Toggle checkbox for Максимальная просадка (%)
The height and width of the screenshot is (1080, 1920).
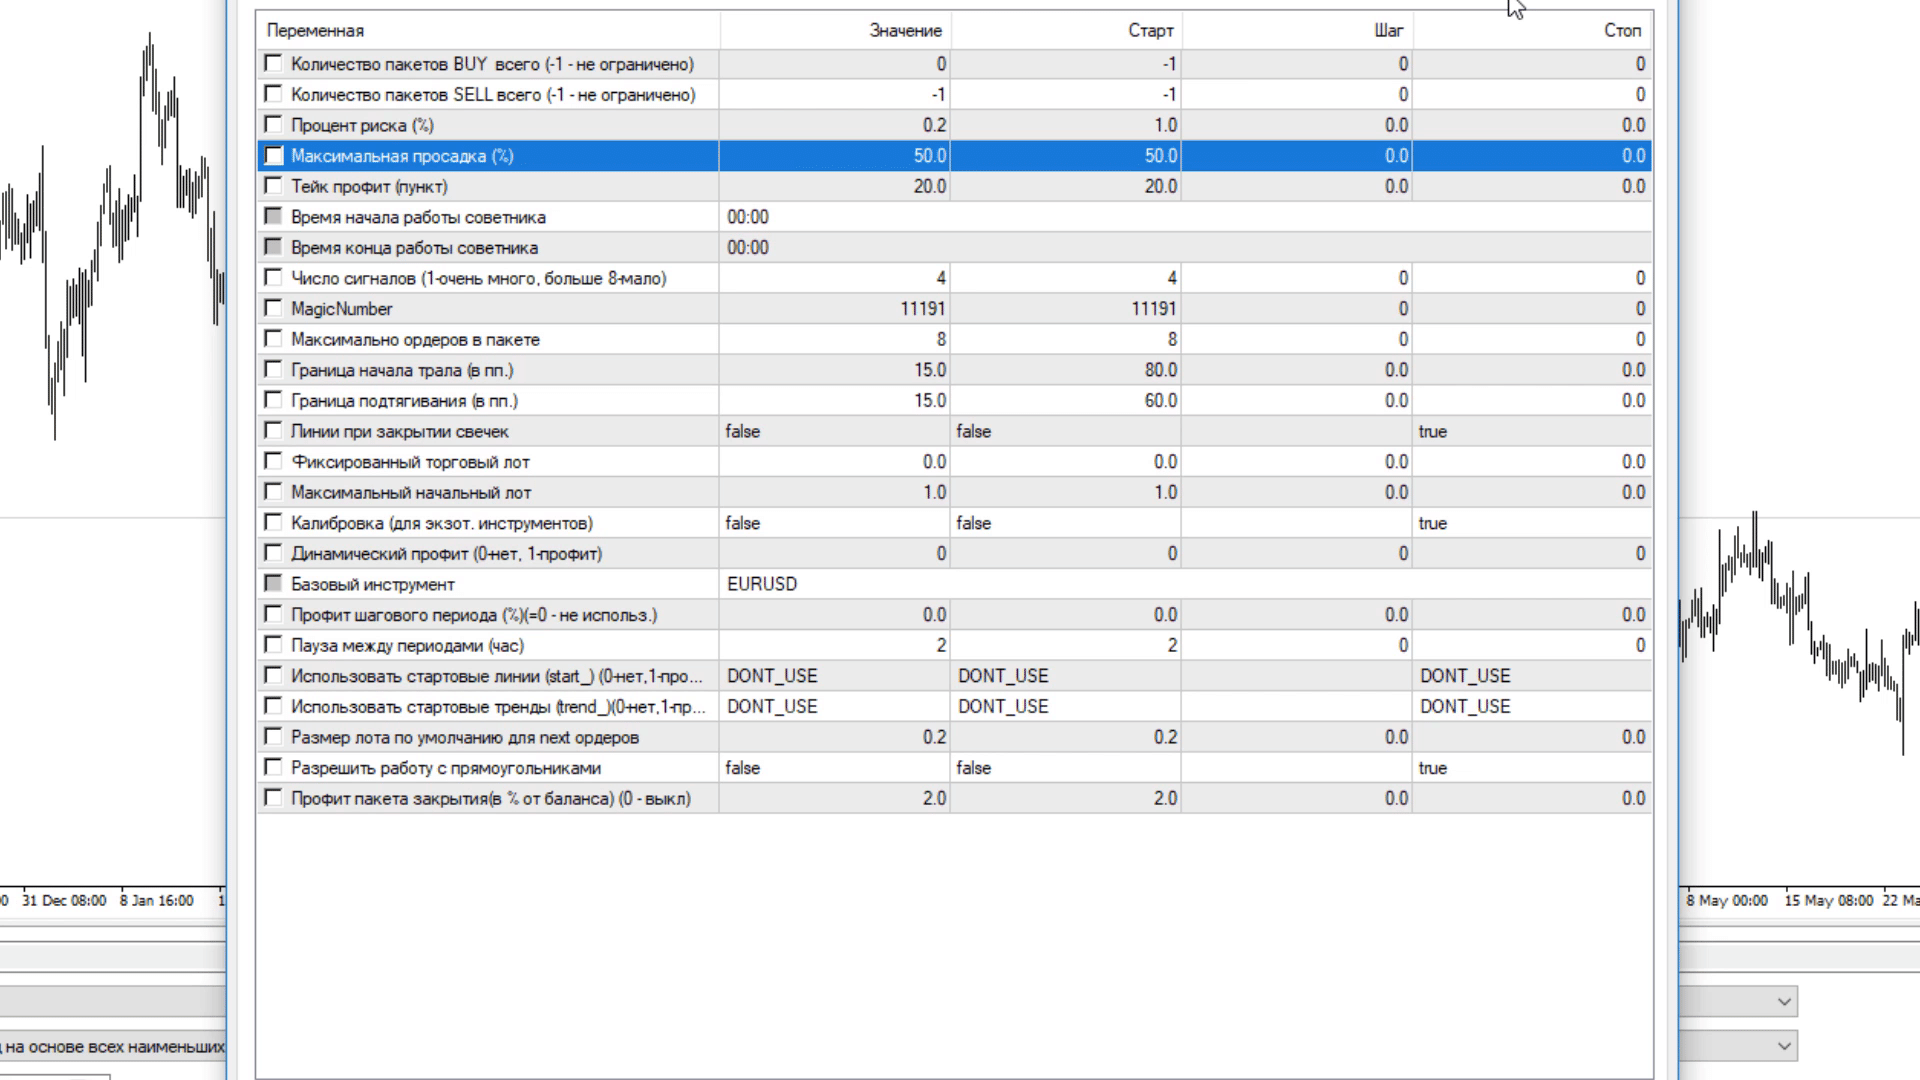point(273,156)
